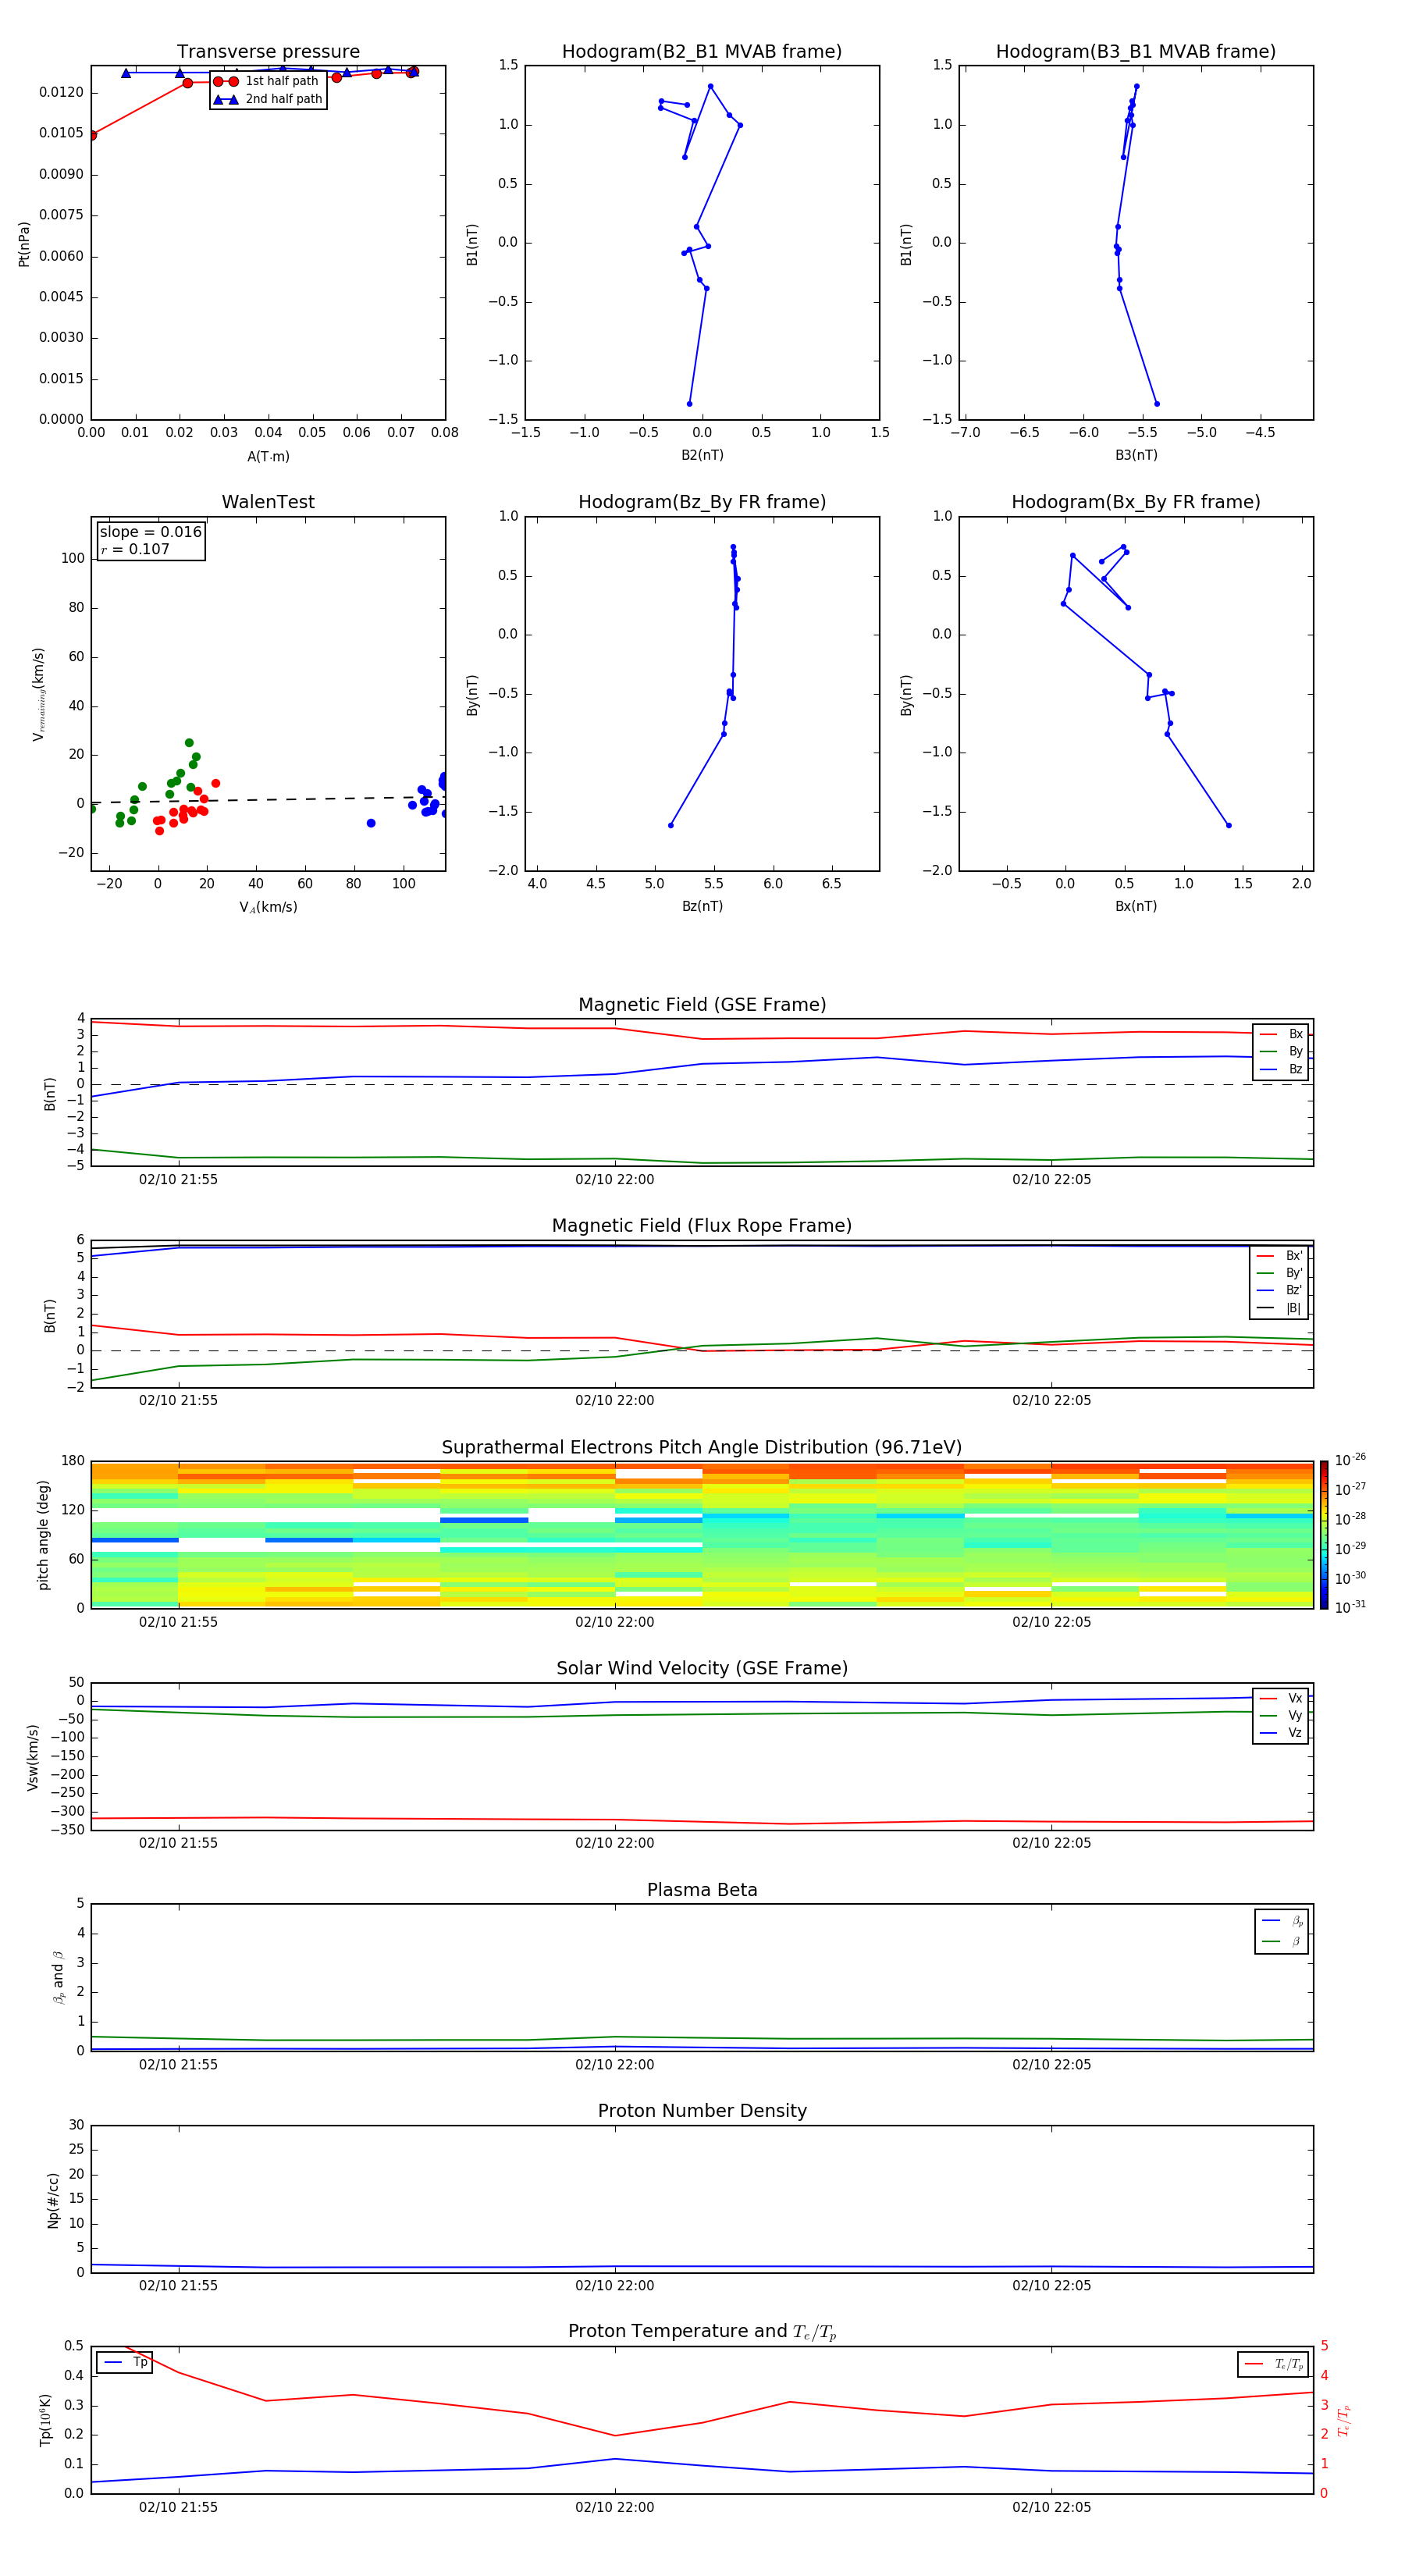Click the "B2(nT)" x-axis label
Viewport: 1405px width, 2576px height.
[x=702, y=455]
